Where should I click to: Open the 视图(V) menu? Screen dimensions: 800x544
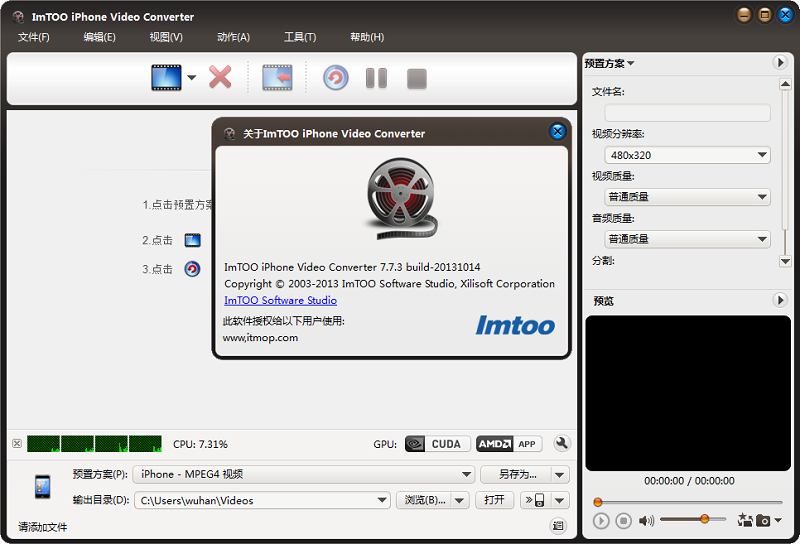[166, 37]
